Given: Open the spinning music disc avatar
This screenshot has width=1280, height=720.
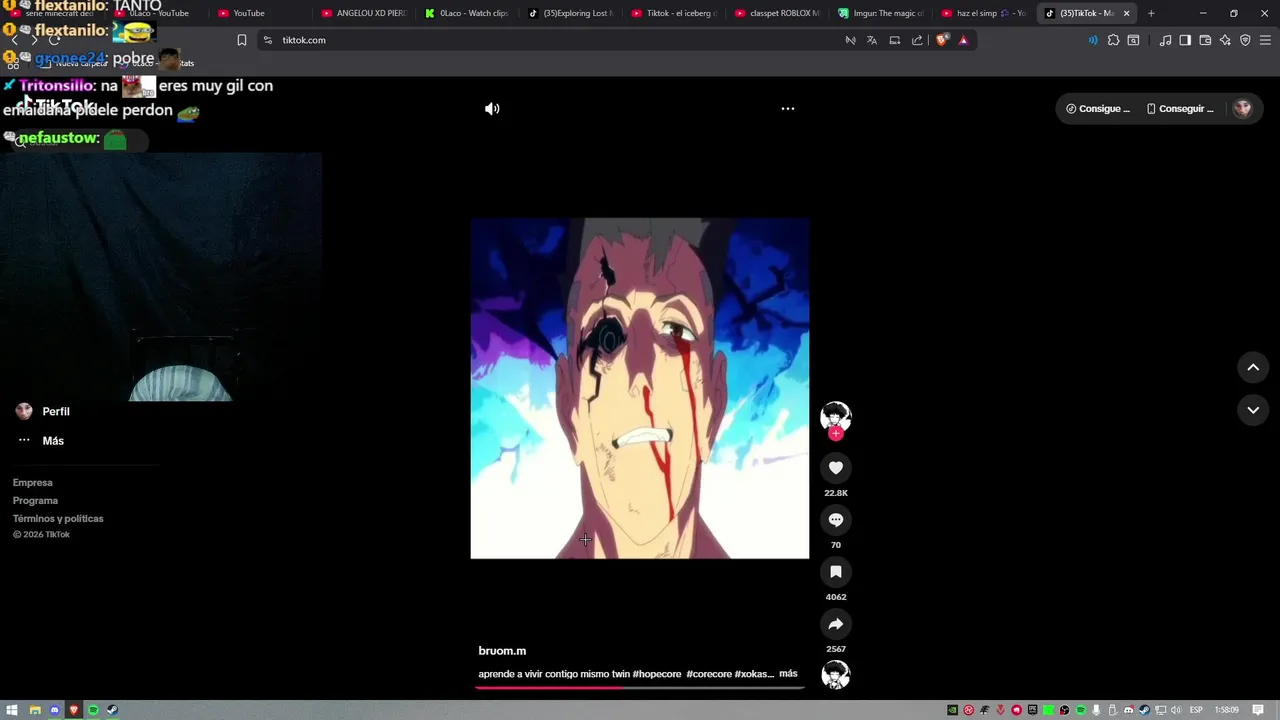Looking at the screenshot, I should tap(836, 675).
